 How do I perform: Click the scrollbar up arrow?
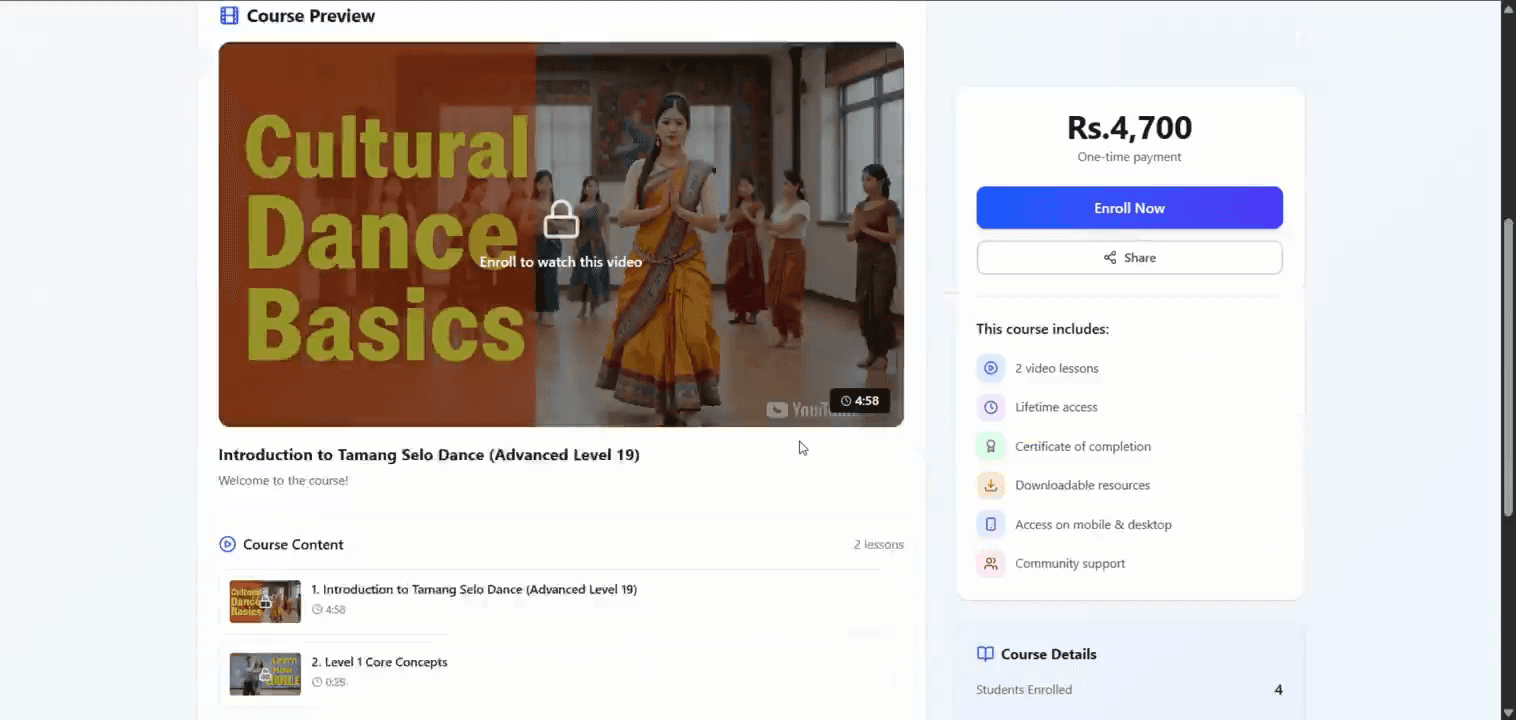click(1509, 8)
